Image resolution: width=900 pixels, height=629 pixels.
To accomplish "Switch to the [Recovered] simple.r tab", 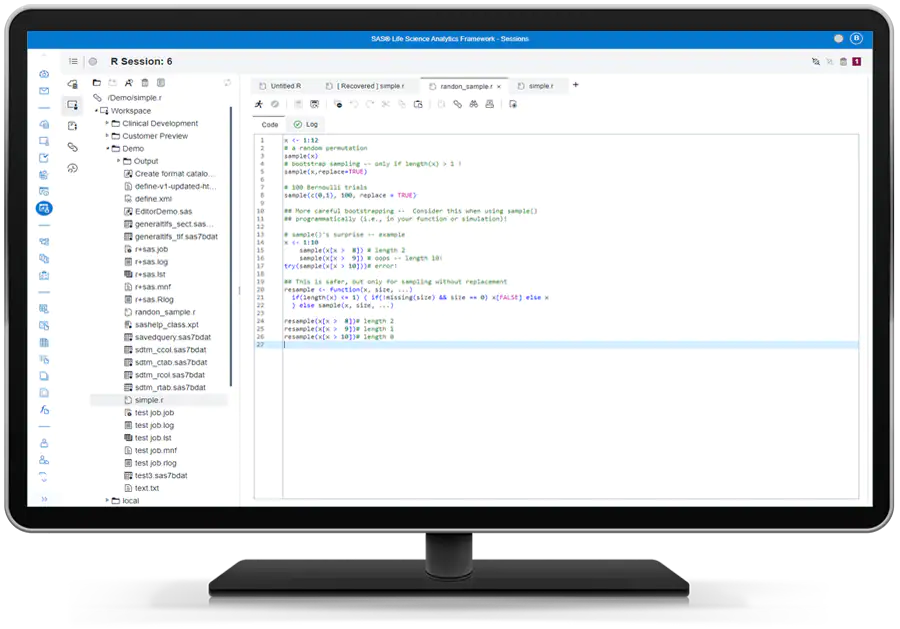I will [x=365, y=86].
